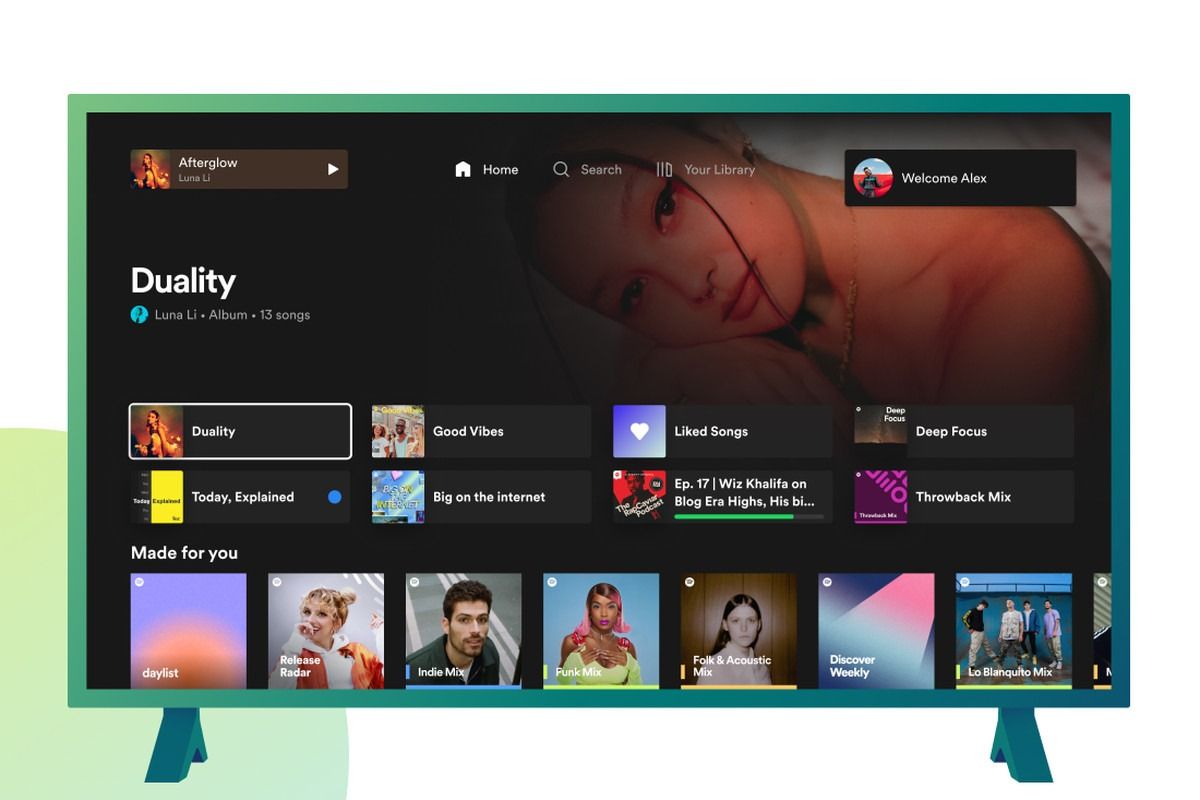
Task: Switch to the Home tab
Action: point(489,169)
